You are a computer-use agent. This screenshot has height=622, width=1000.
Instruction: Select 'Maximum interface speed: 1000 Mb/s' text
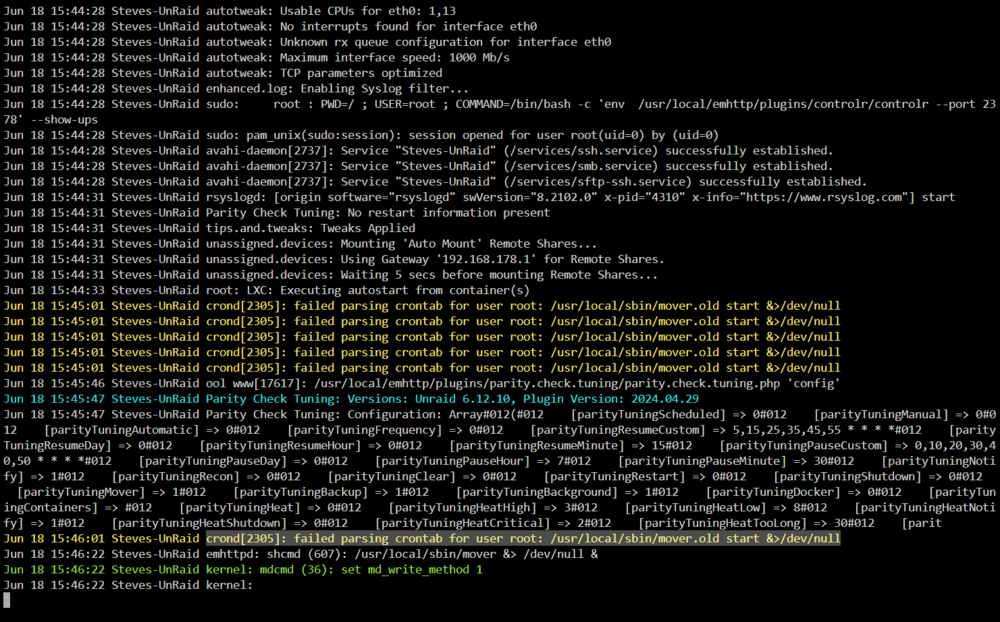coord(395,57)
